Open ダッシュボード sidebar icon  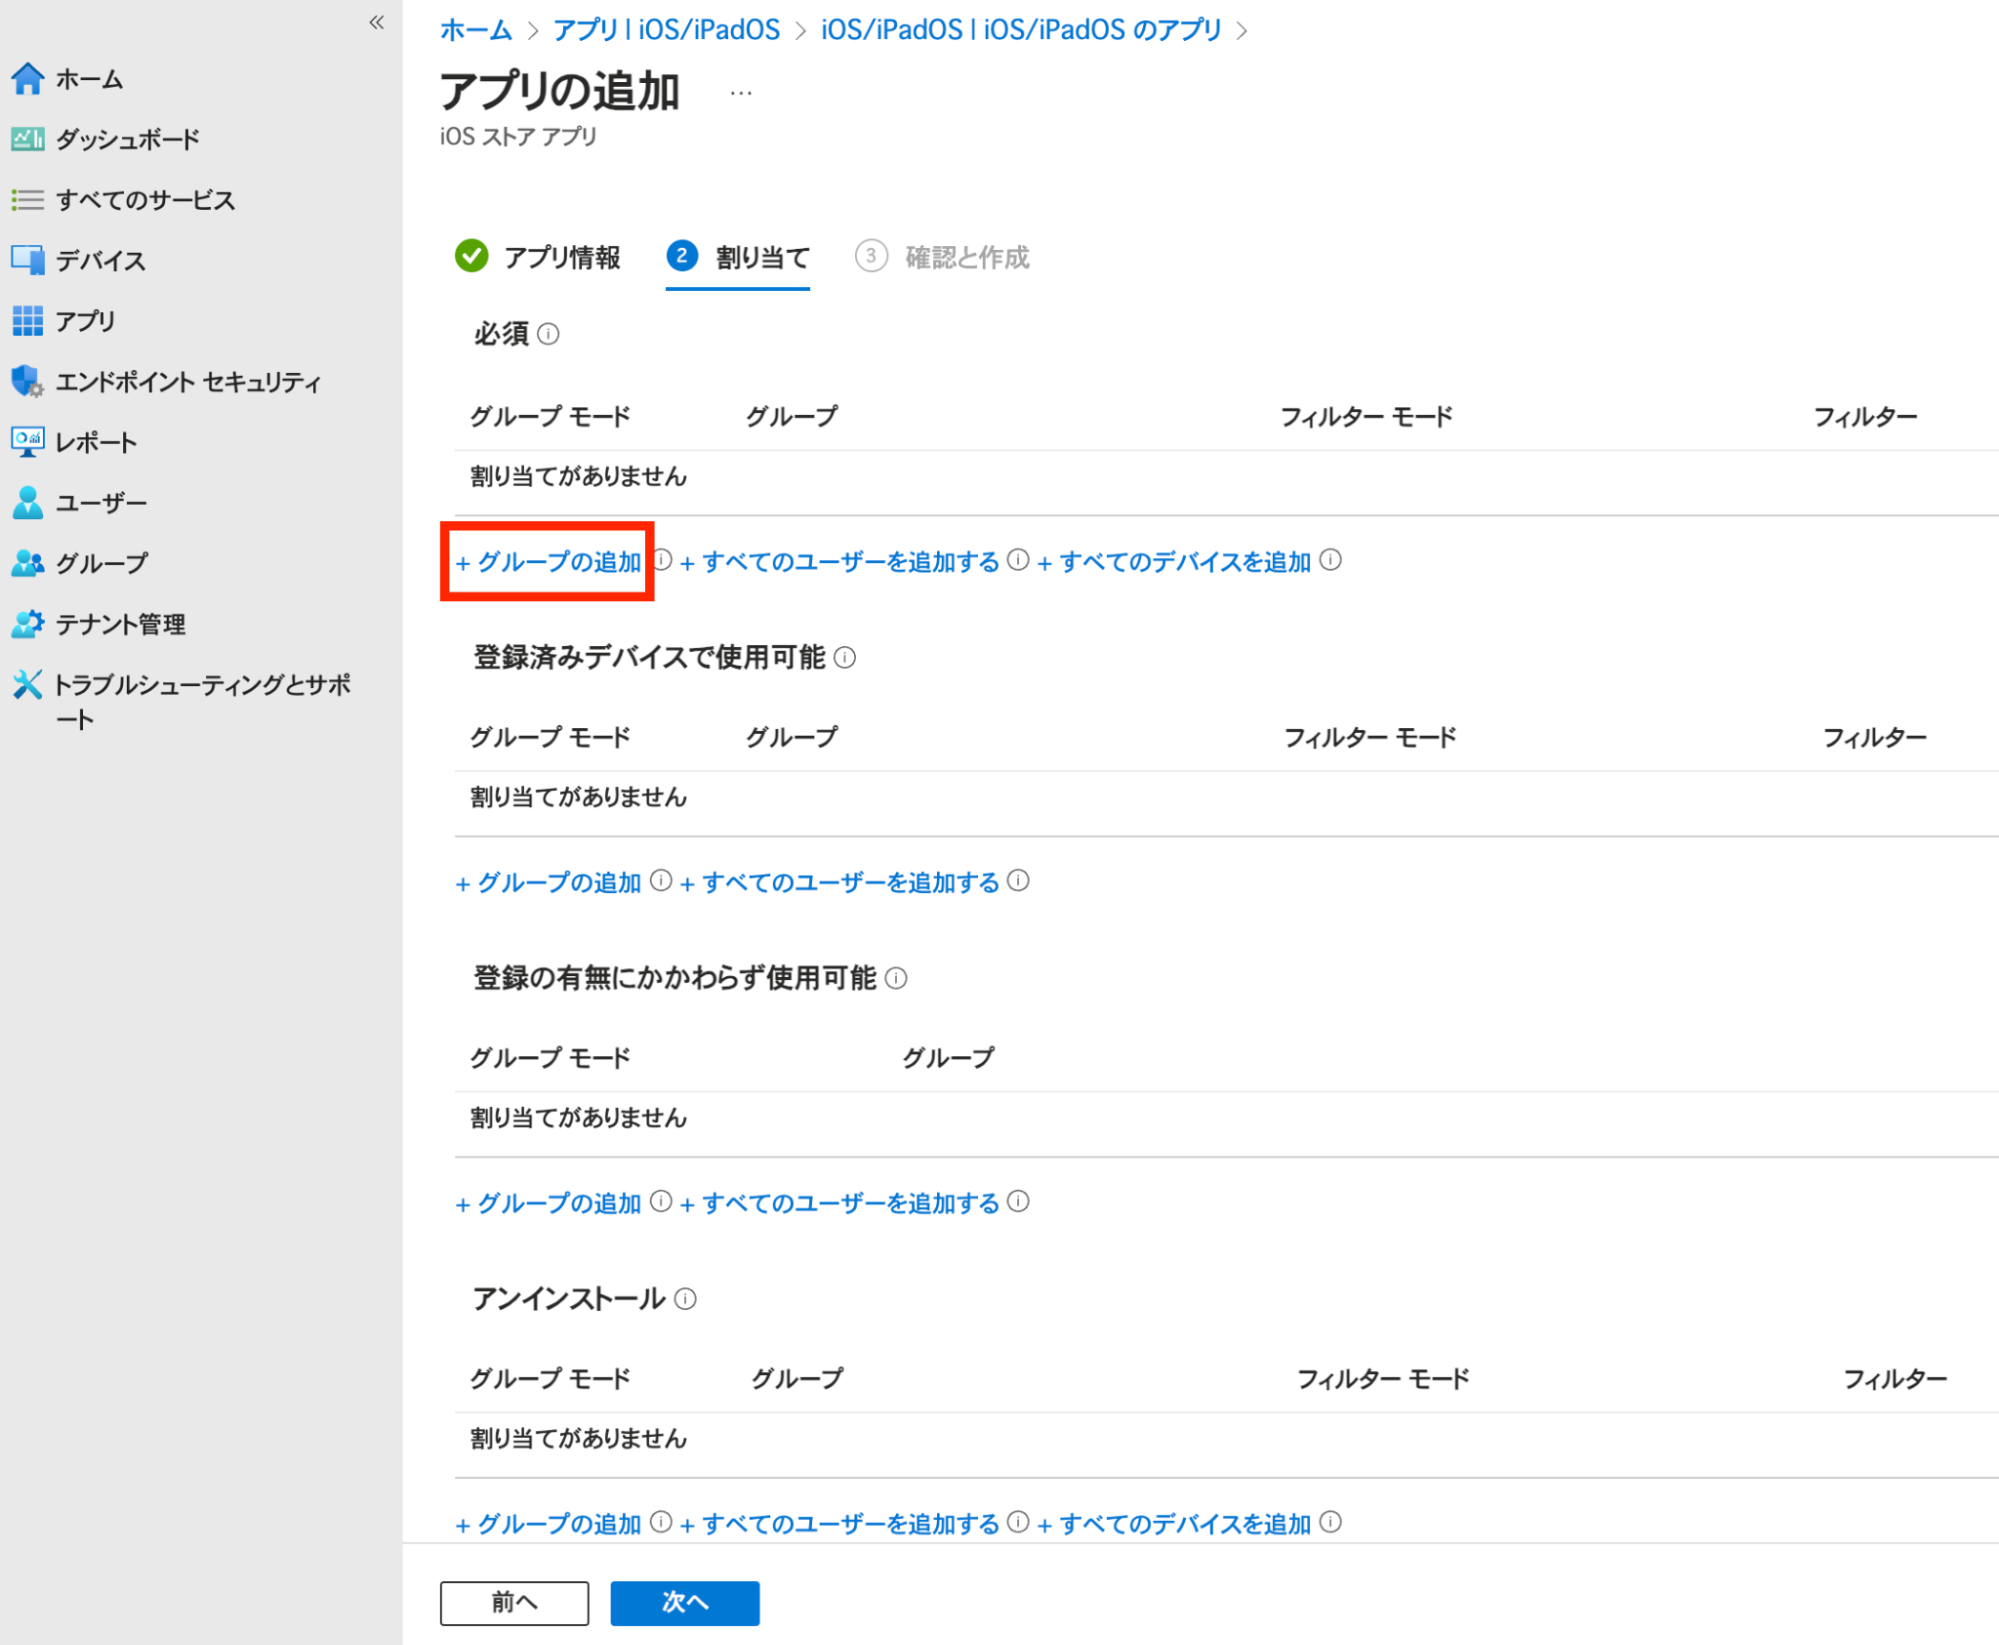[27, 139]
